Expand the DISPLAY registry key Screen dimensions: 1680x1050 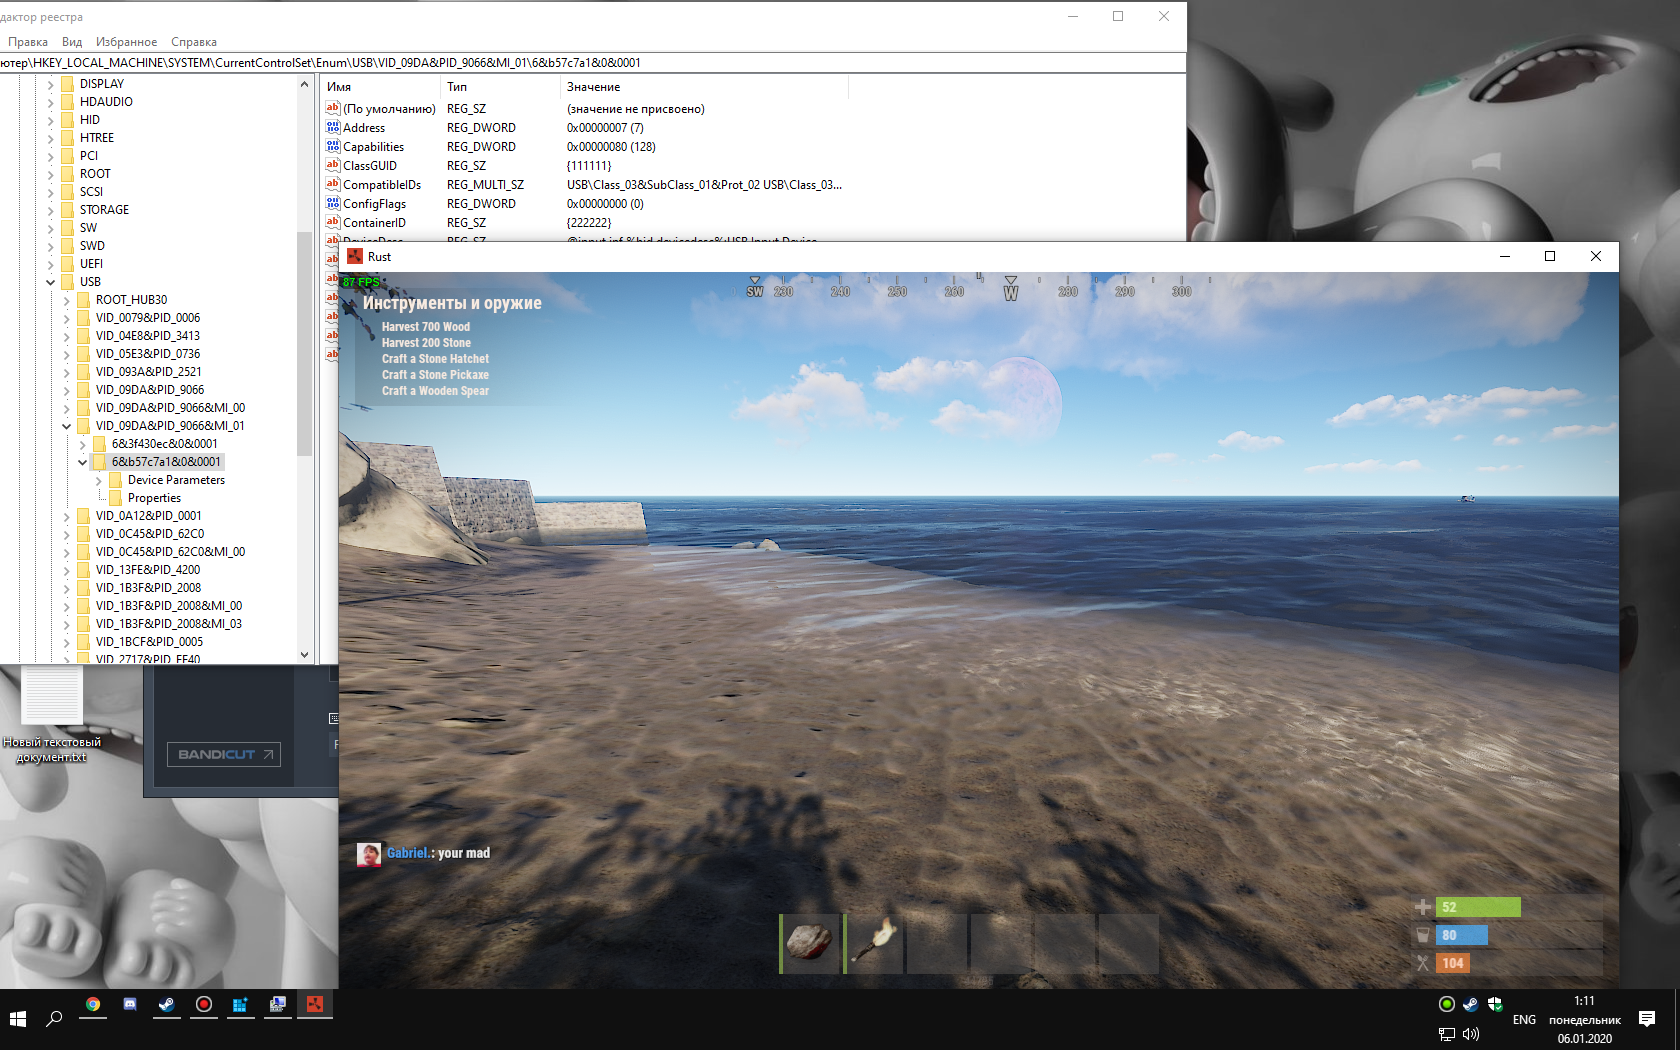click(51, 84)
